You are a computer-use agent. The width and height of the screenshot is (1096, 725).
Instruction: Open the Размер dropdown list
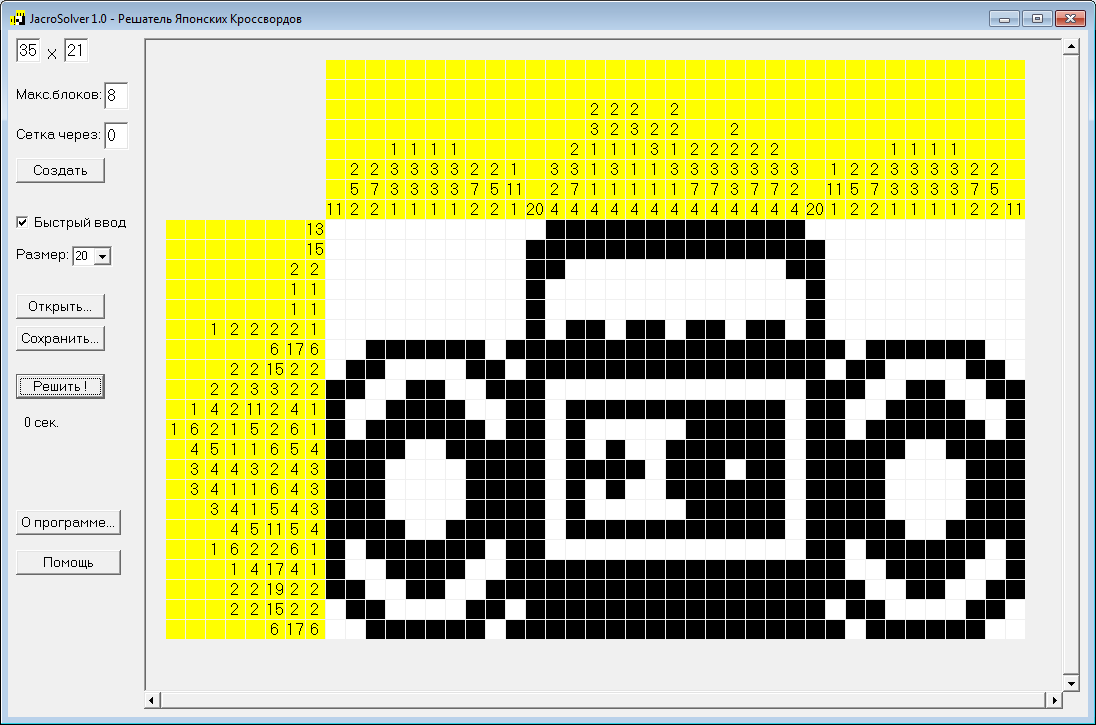coord(102,256)
